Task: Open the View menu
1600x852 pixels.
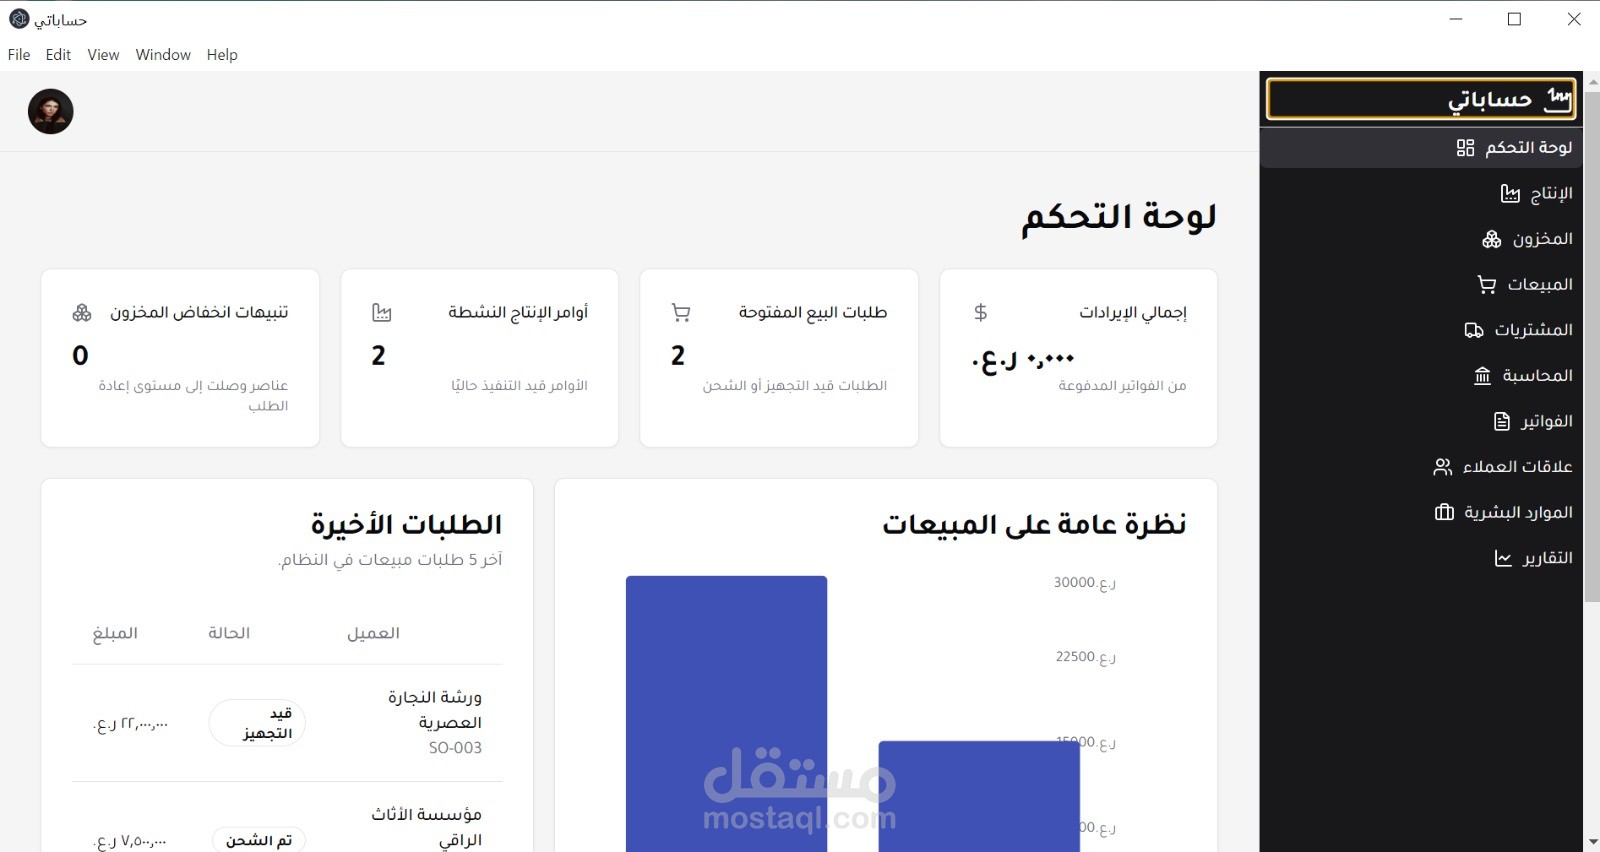Action: [103, 55]
